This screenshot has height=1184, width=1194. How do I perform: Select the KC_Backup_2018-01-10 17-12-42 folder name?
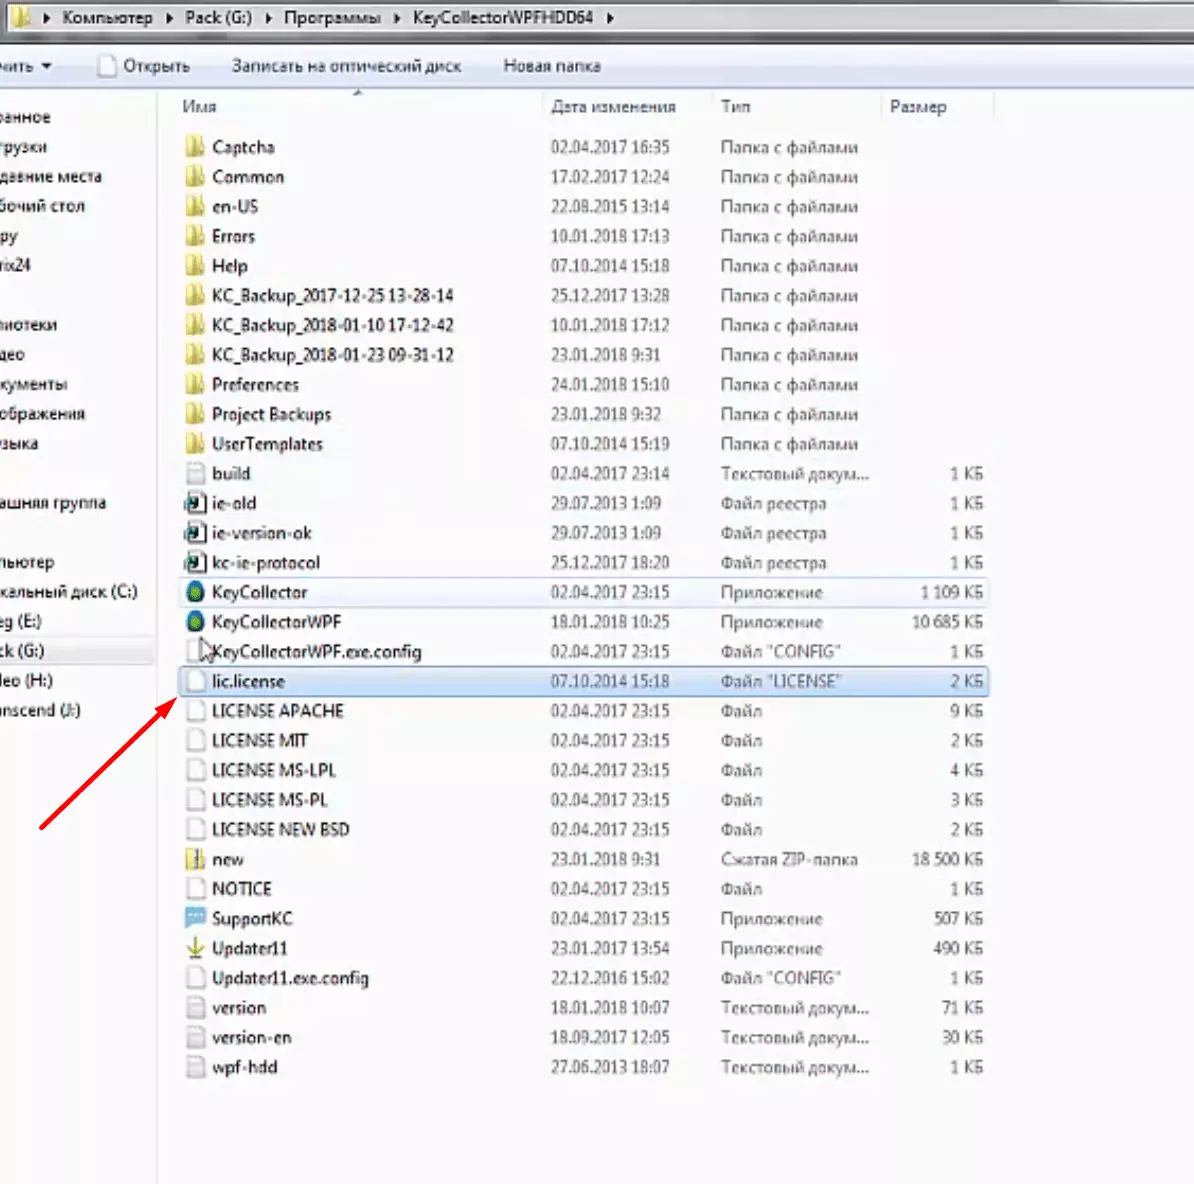pyautogui.click(x=333, y=325)
